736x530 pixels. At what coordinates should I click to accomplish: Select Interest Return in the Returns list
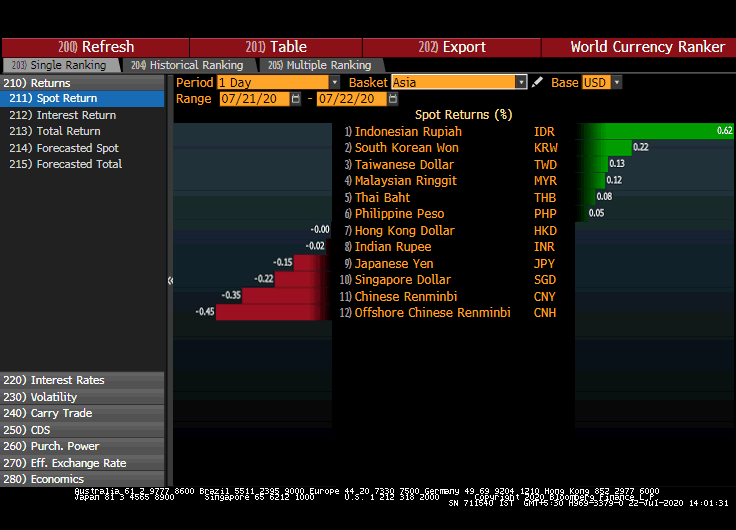pyautogui.click(x=76, y=115)
